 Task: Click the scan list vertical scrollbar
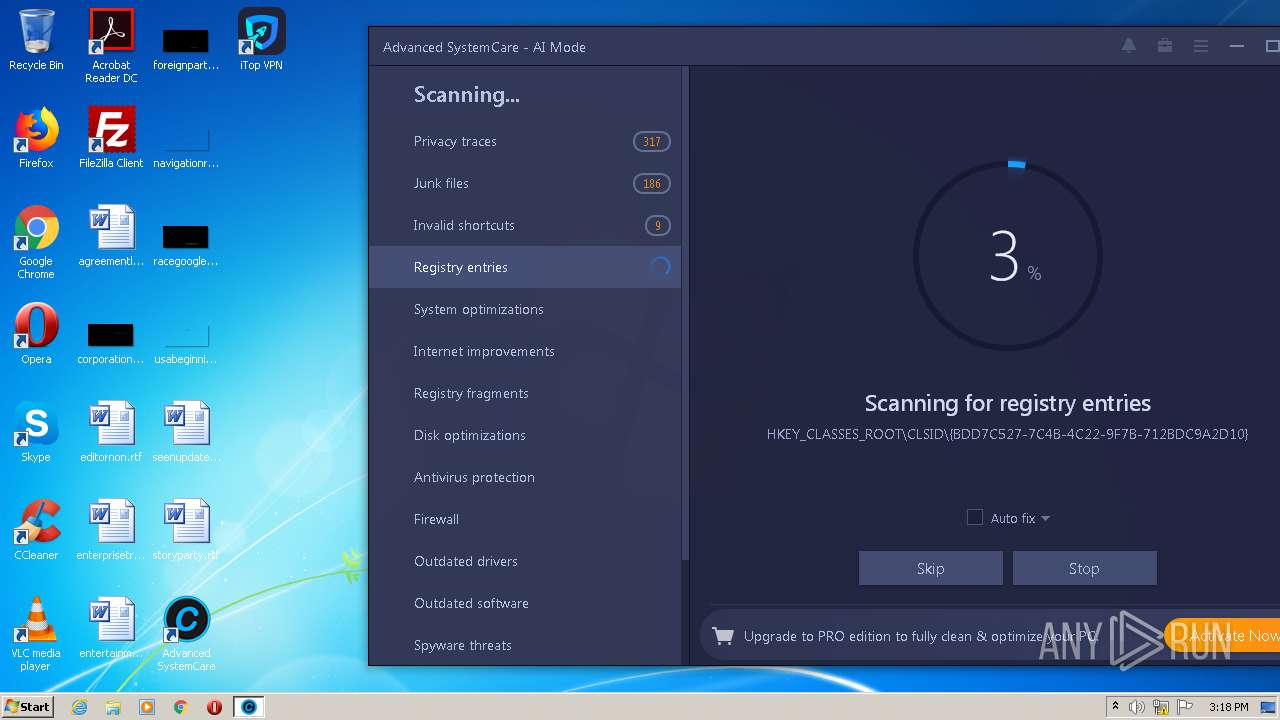pyautogui.click(x=685, y=315)
